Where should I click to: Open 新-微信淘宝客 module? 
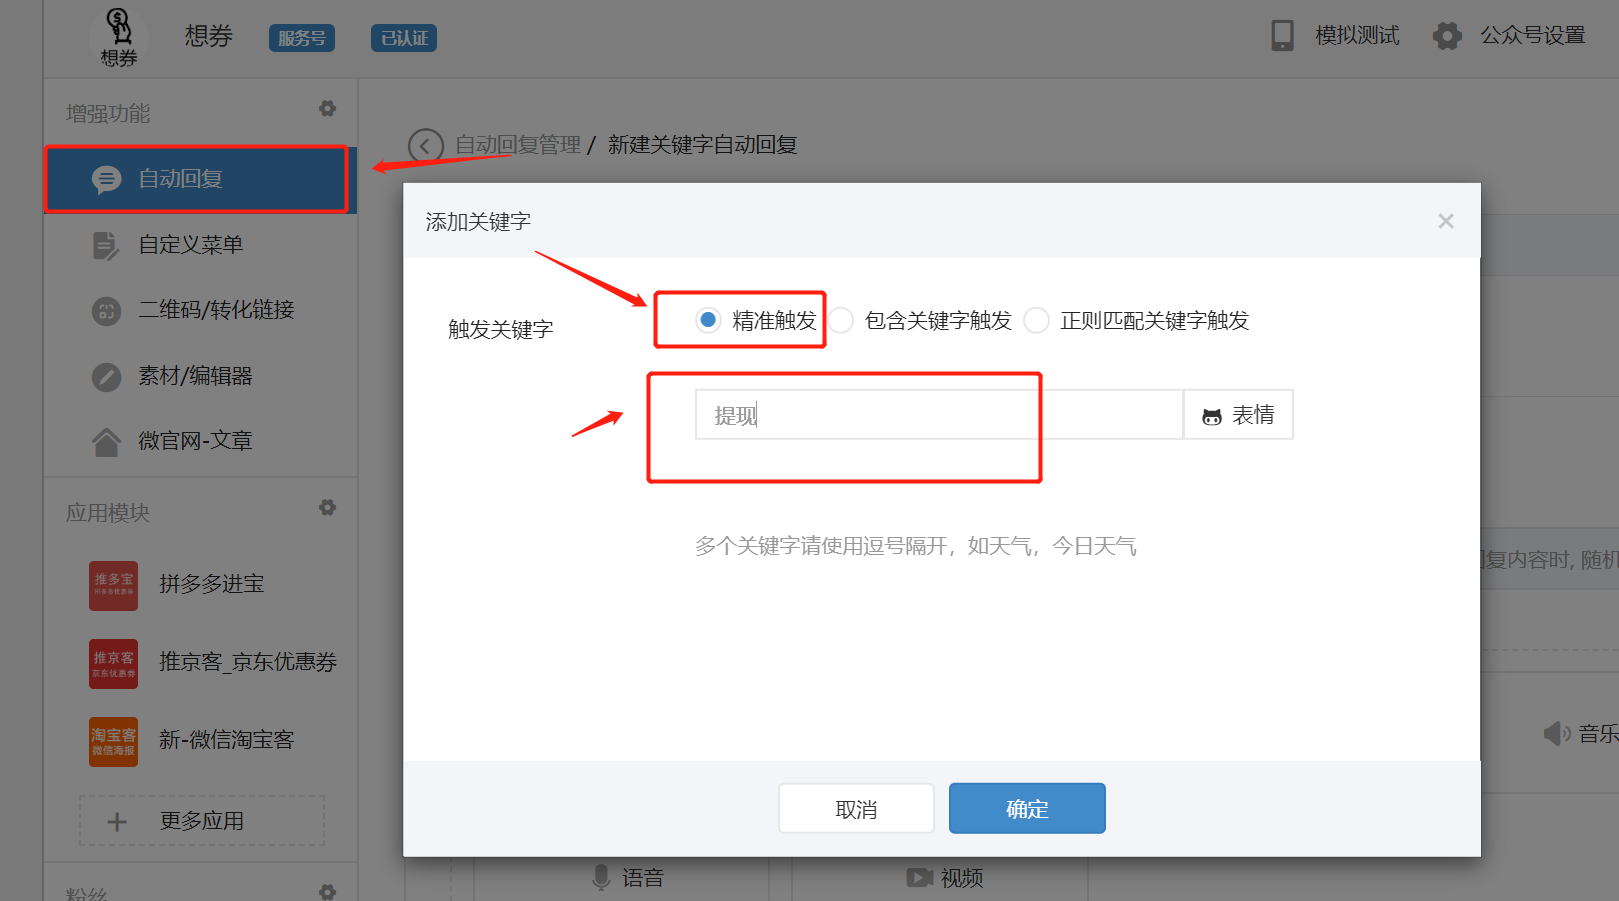[200, 741]
